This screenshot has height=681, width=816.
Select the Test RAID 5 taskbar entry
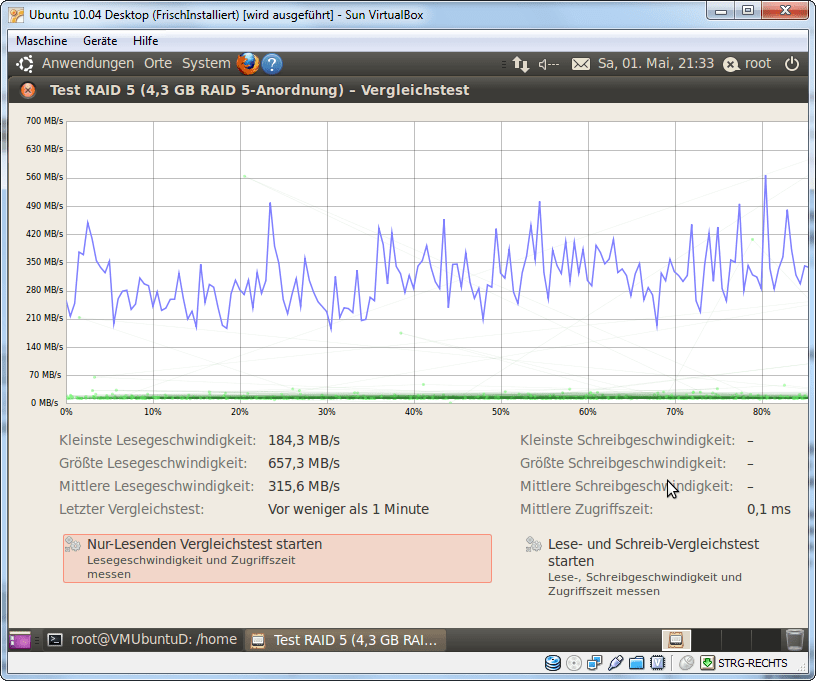(346, 640)
